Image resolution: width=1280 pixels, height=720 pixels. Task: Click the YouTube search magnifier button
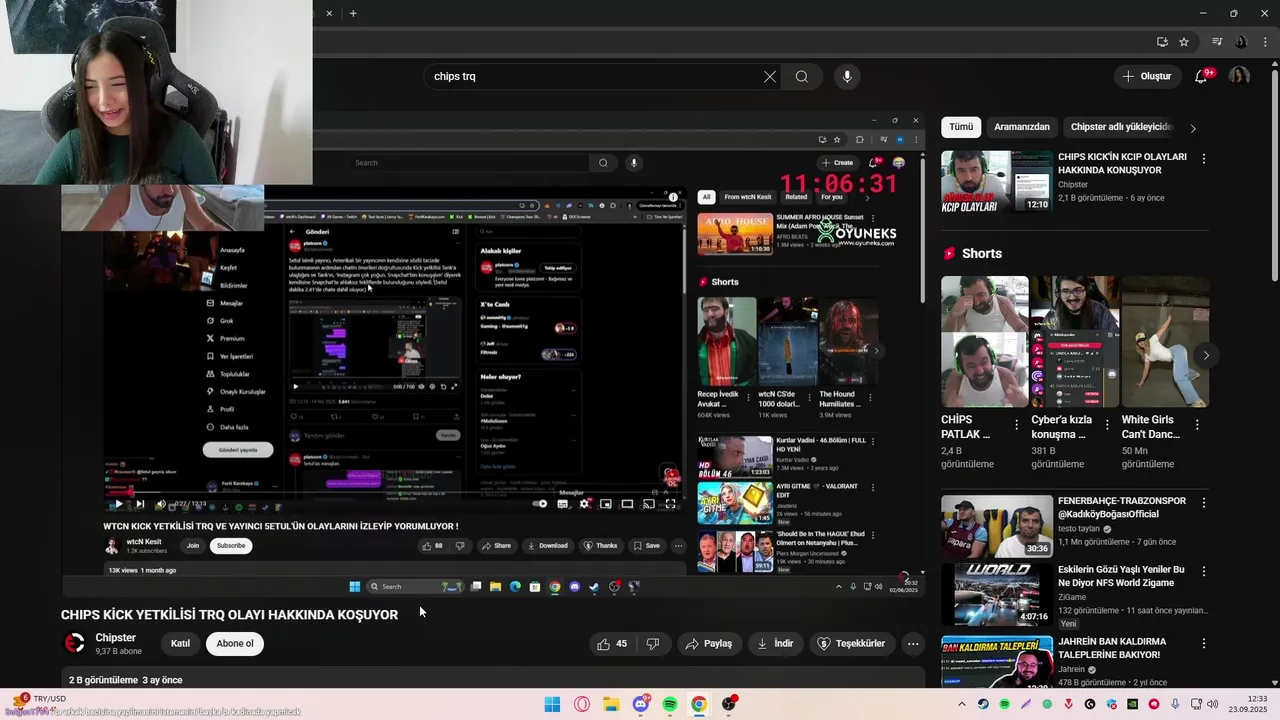tap(802, 76)
